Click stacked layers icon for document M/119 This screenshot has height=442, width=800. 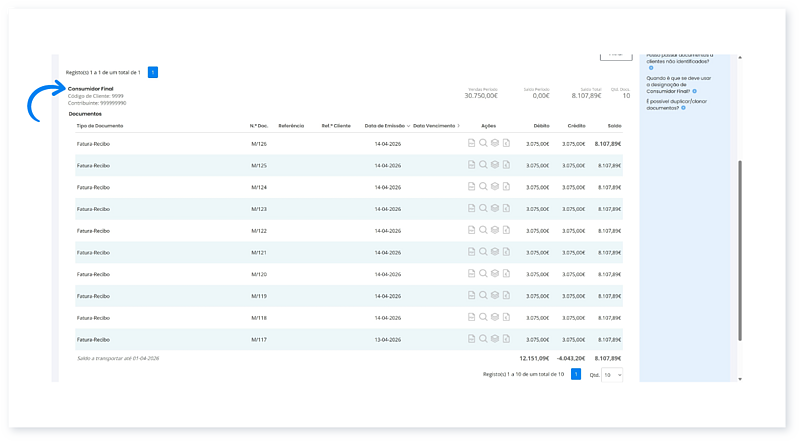click(x=495, y=296)
